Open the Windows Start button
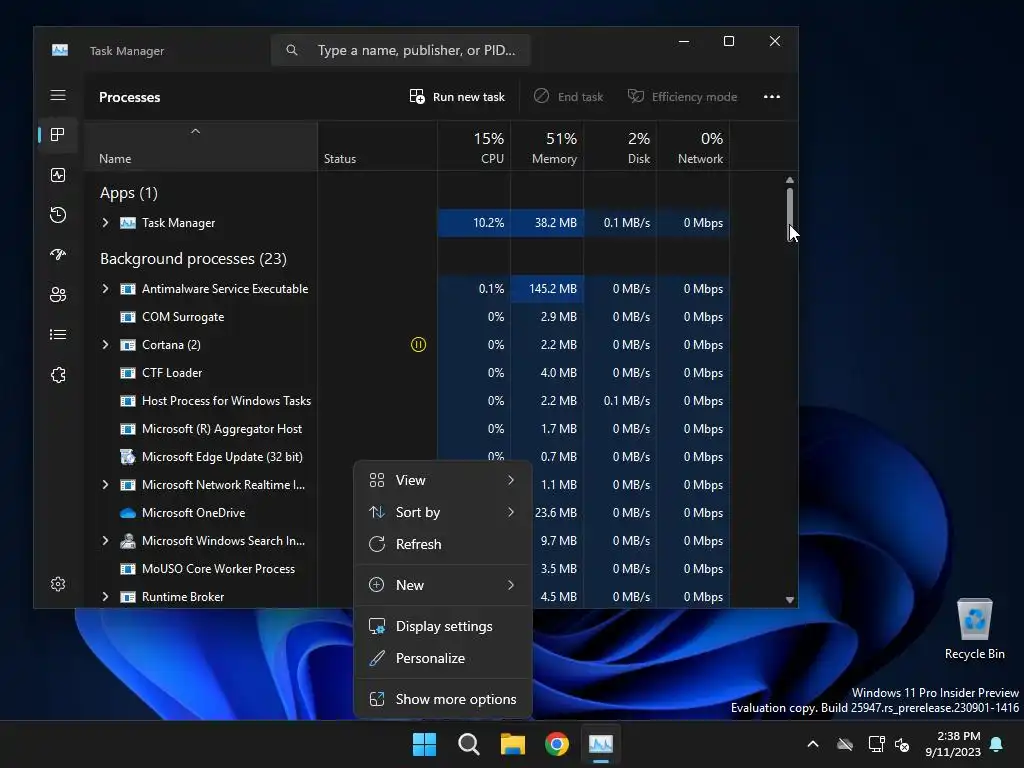Image resolution: width=1024 pixels, height=768 pixels. [424, 744]
